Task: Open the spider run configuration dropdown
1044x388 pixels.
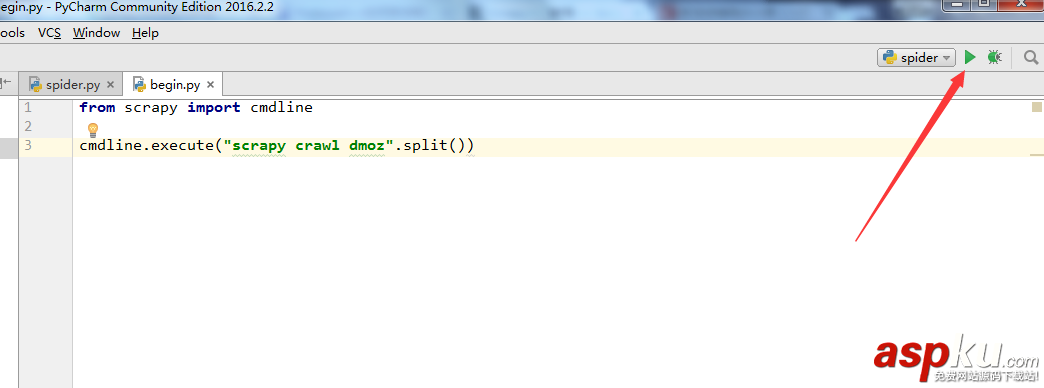Action: [x=916, y=58]
